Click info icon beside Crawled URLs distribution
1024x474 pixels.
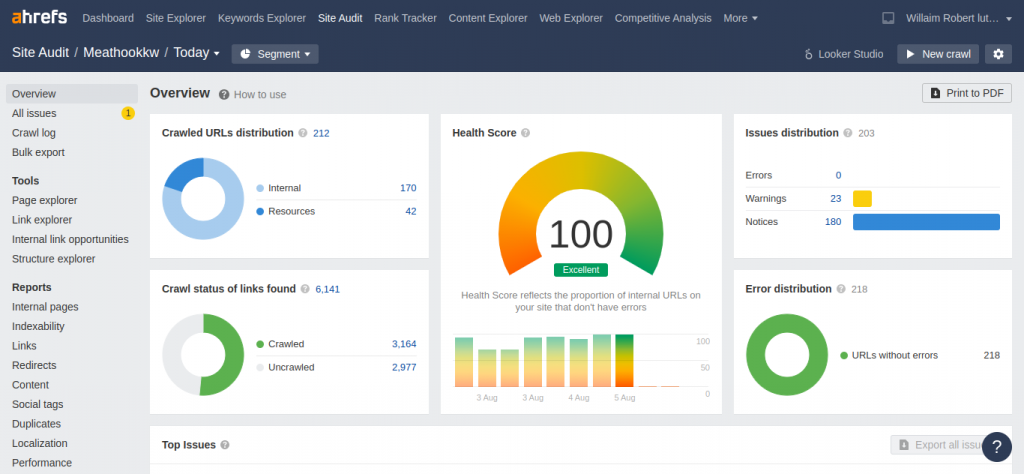point(302,133)
